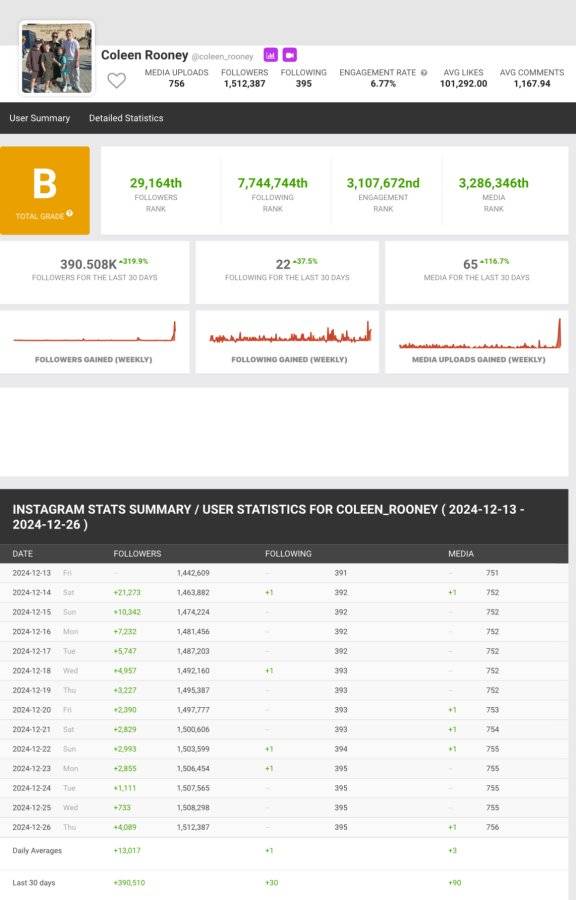Viewport: 576px width, 900px height.
Task: Click the 2024-12-20 date cell
Action: pos(32,709)
